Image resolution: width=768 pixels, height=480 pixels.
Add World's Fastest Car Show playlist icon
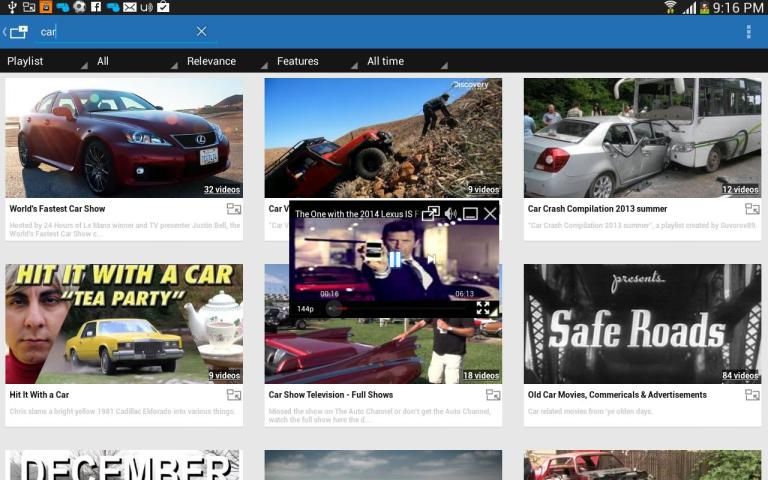point(233,210)
